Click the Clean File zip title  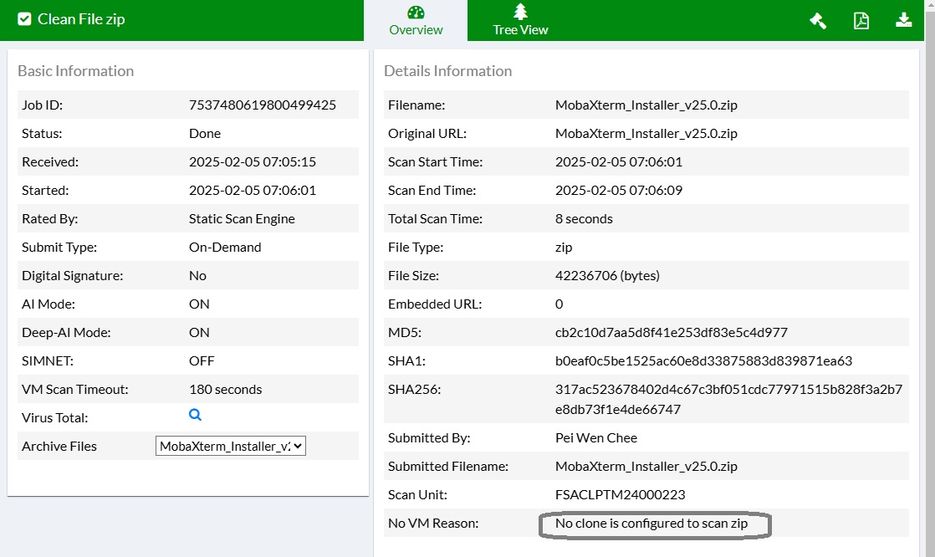pos(81,19)
